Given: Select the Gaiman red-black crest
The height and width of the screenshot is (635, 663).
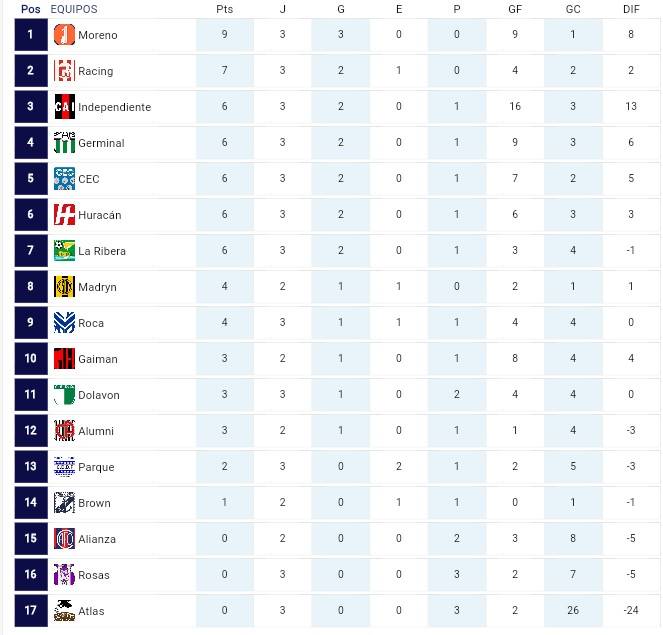Looking at the screenshot, I should click(64, 359).
